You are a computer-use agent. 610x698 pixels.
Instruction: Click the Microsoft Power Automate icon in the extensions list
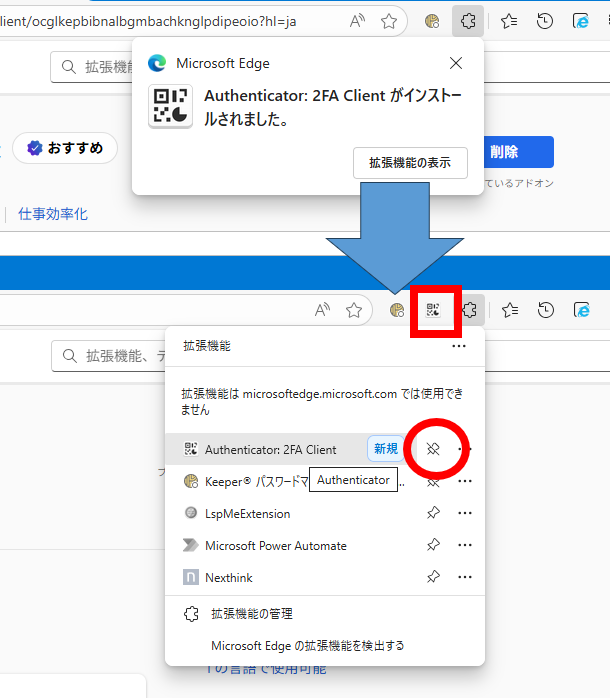190,545
